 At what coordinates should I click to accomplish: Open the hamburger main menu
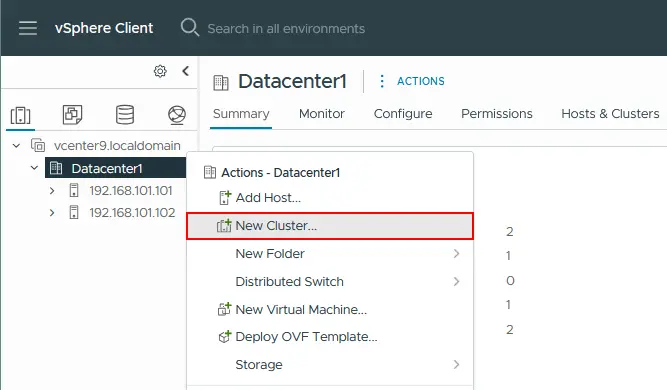tap(28, 28)
